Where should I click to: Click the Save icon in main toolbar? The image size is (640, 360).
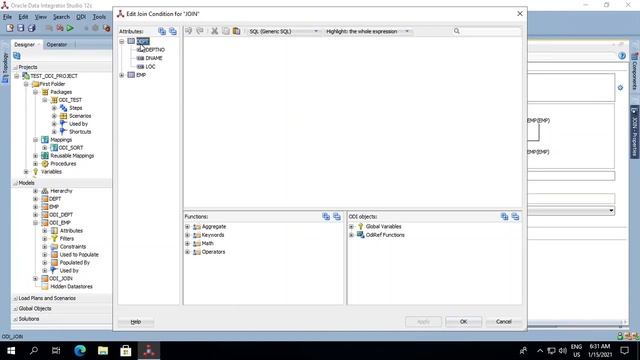[20, 28]
